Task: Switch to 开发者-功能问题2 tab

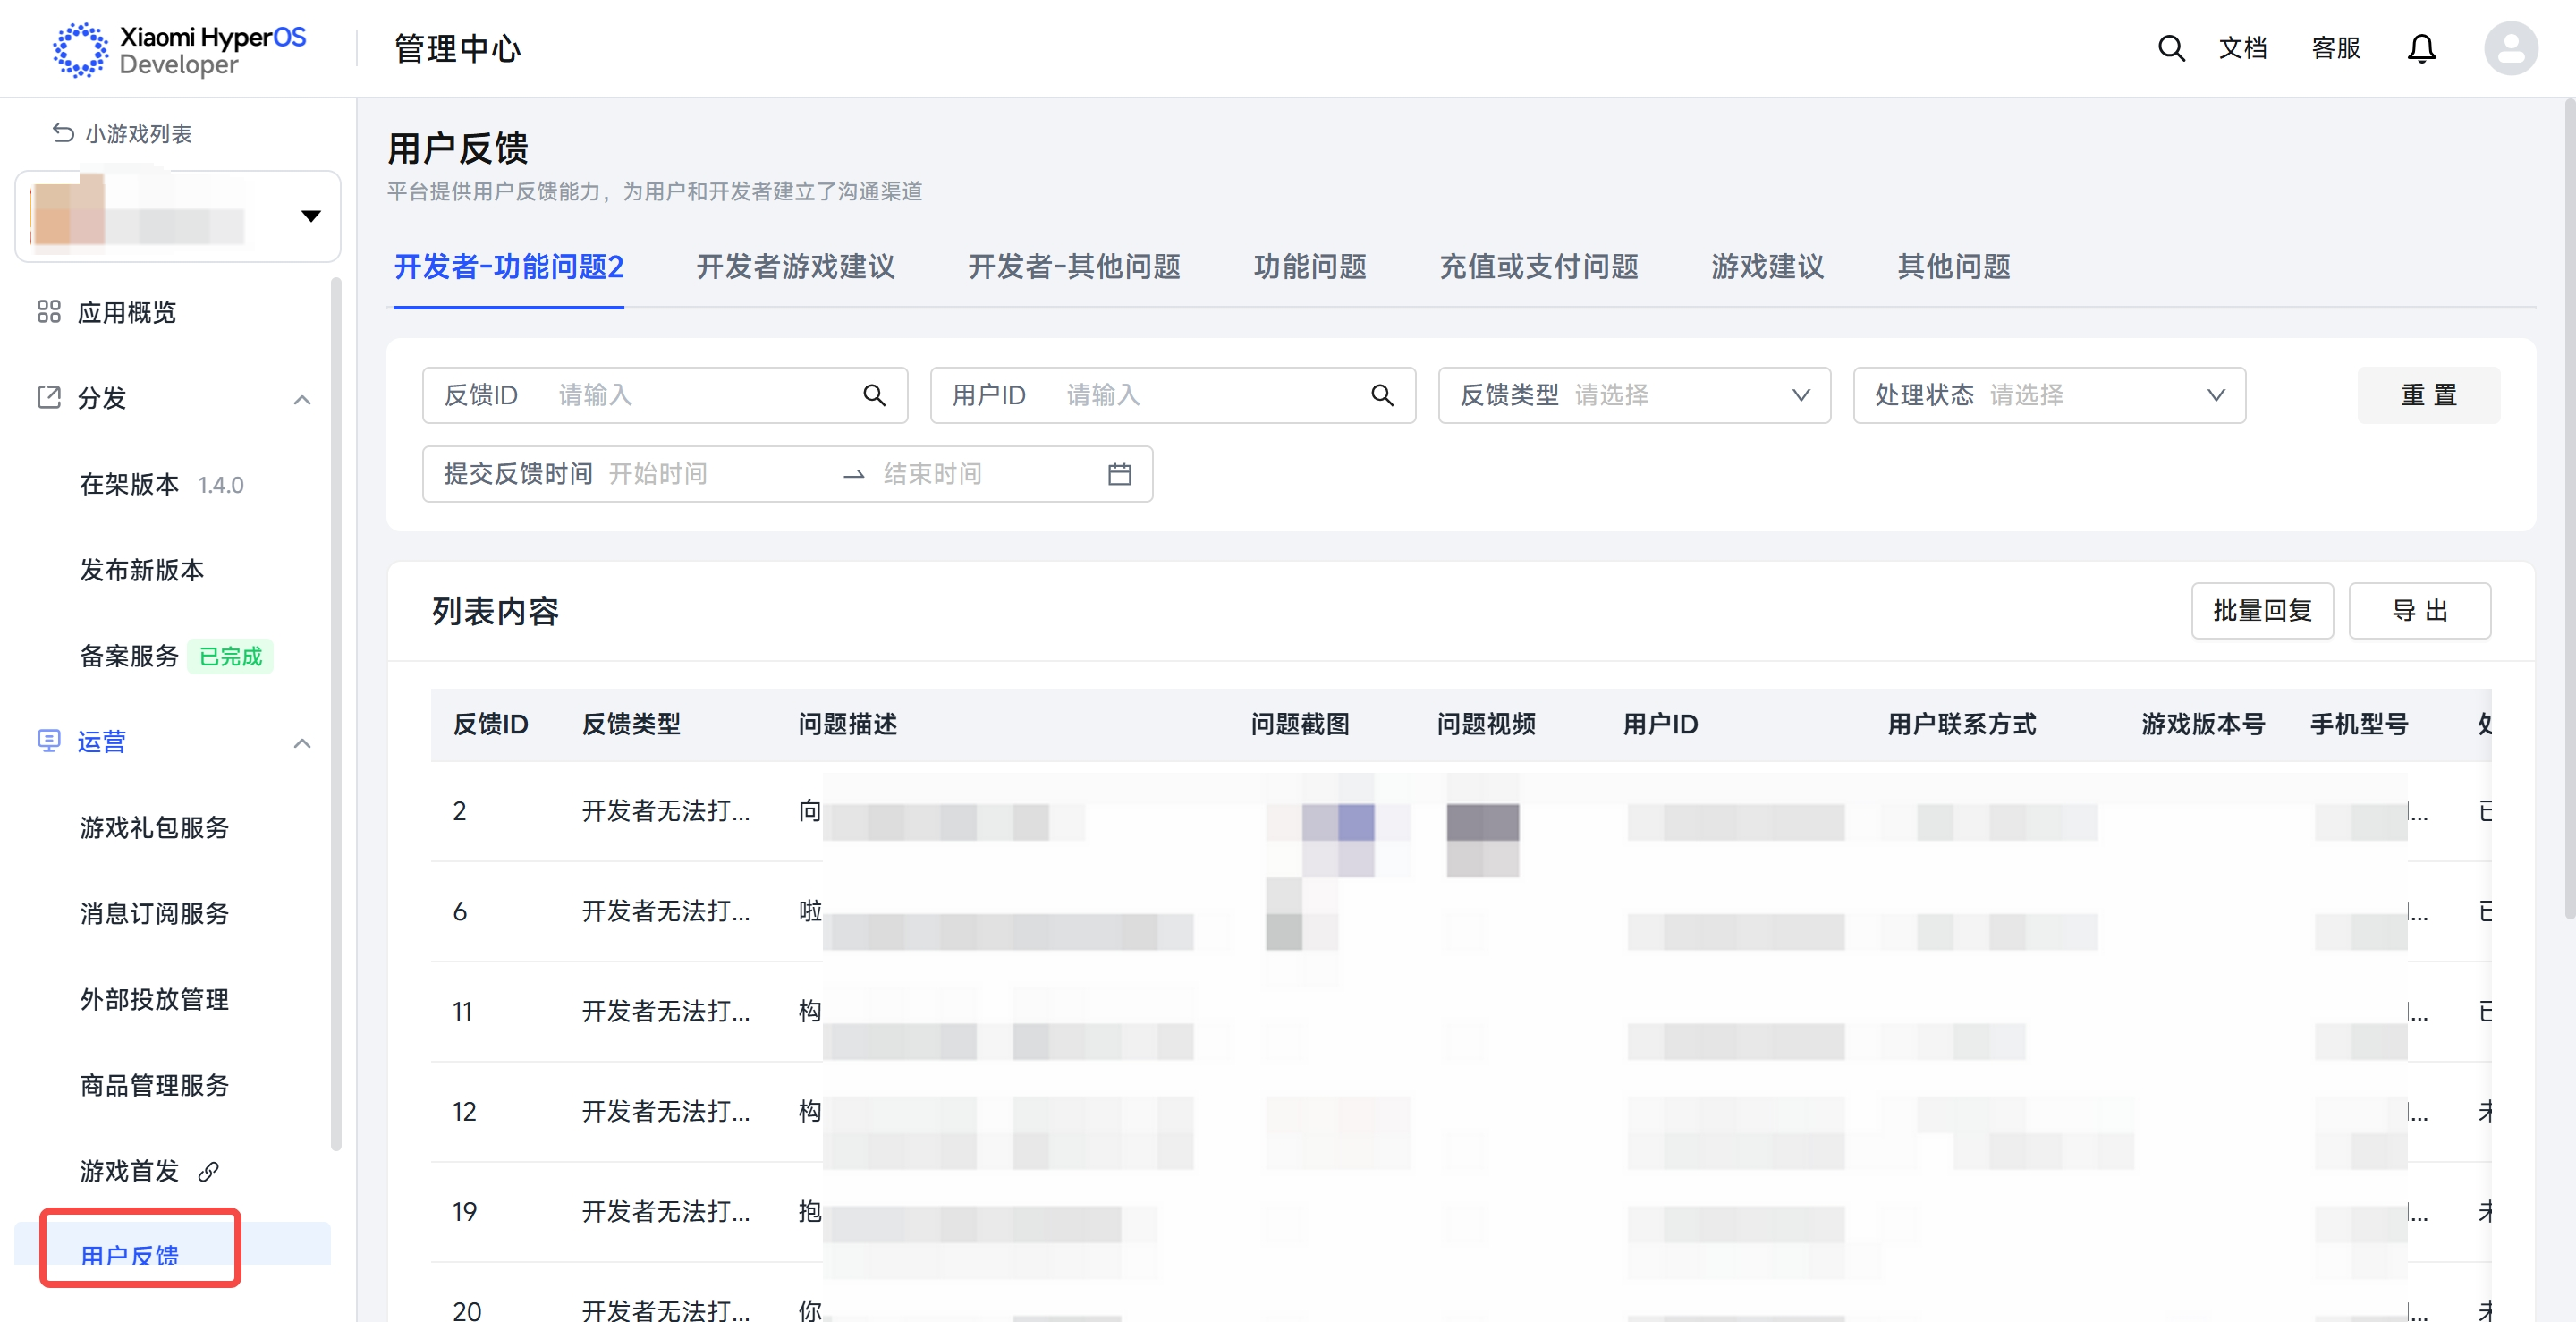Action: 508,267
